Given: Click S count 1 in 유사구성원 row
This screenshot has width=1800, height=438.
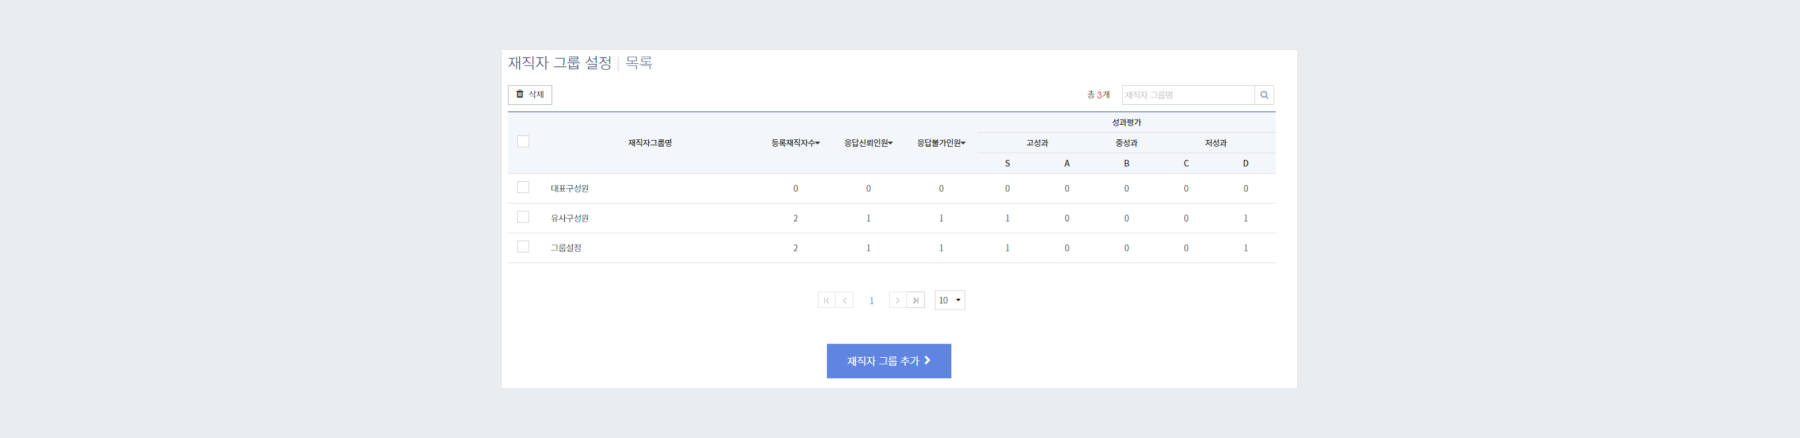Looking at the screenshot, I should pos(1007,218).
